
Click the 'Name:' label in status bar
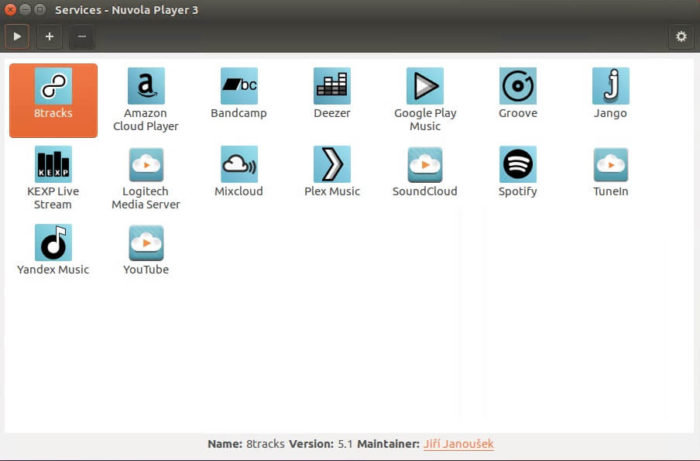(225, 444)
